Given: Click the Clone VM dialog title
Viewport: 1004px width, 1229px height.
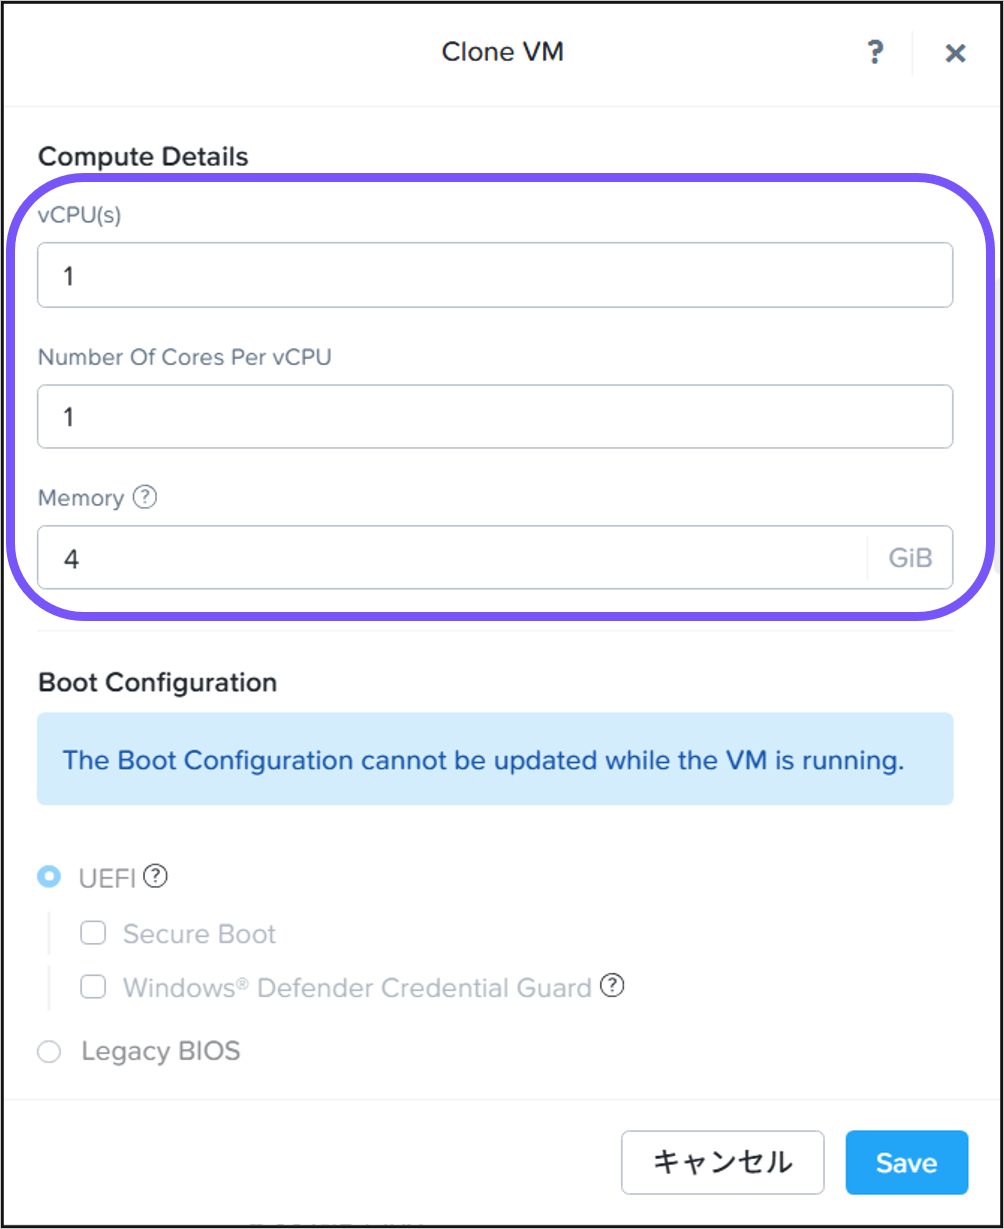Looking at the screenshot, I should [502, 52].
